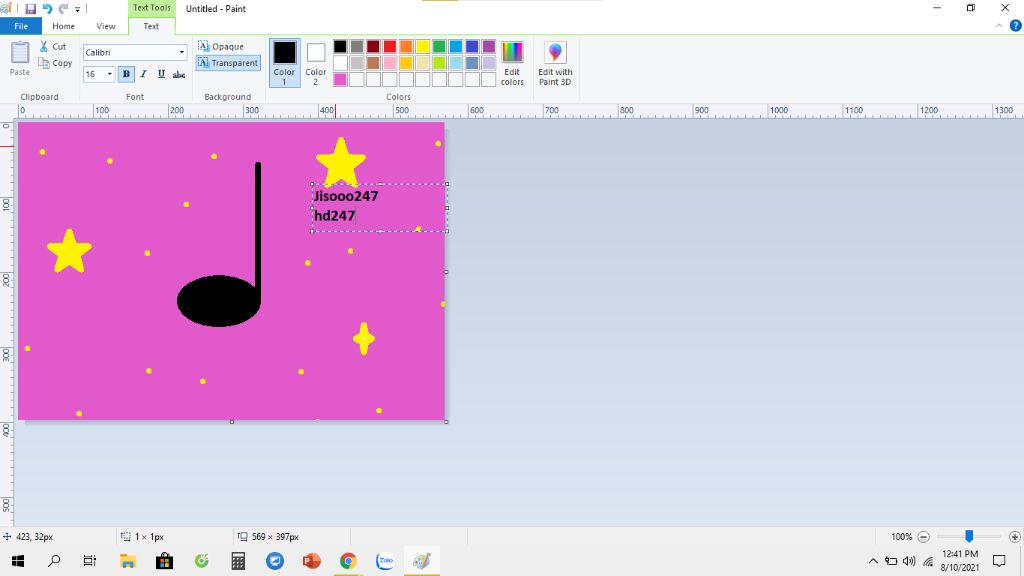Set text background to Opaque
Image resolution: width=1024 pixels, height=576 pixels.
point(221,46)
